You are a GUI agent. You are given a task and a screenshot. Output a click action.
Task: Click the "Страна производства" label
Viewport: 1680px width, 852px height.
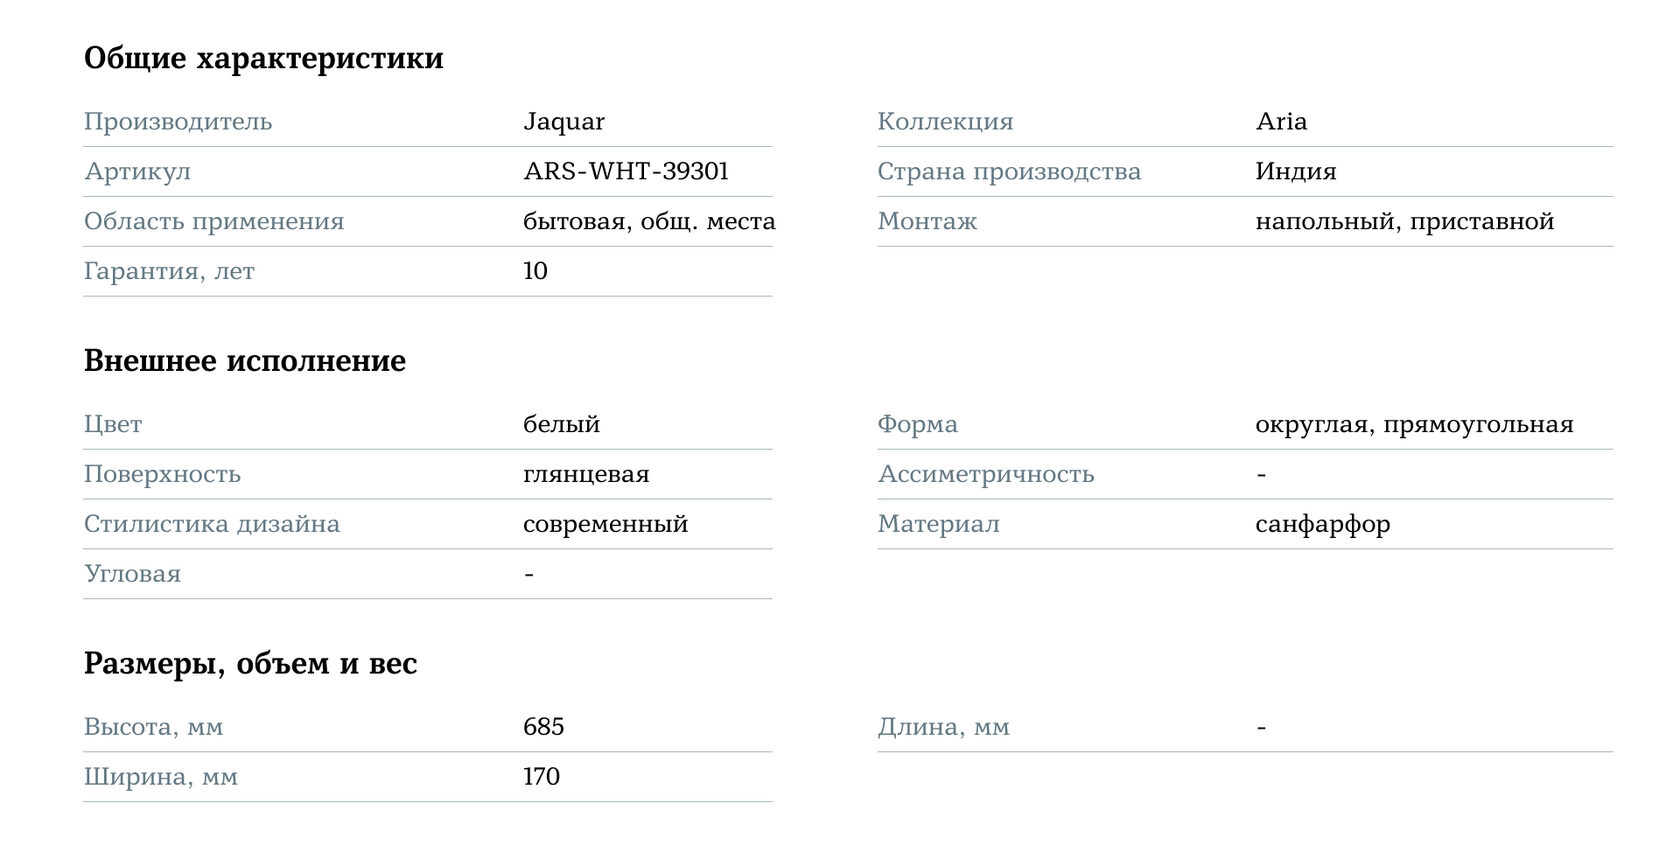1008,172
